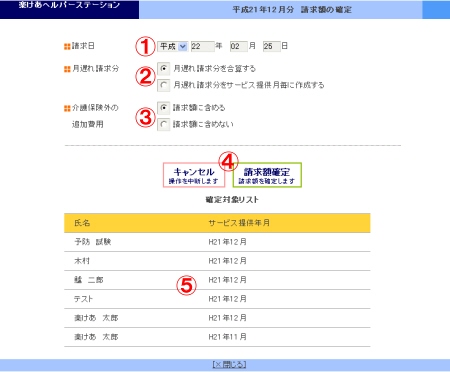Click the 請求日 label
This screenshot has height=372, width=450.
click(83, 46)
